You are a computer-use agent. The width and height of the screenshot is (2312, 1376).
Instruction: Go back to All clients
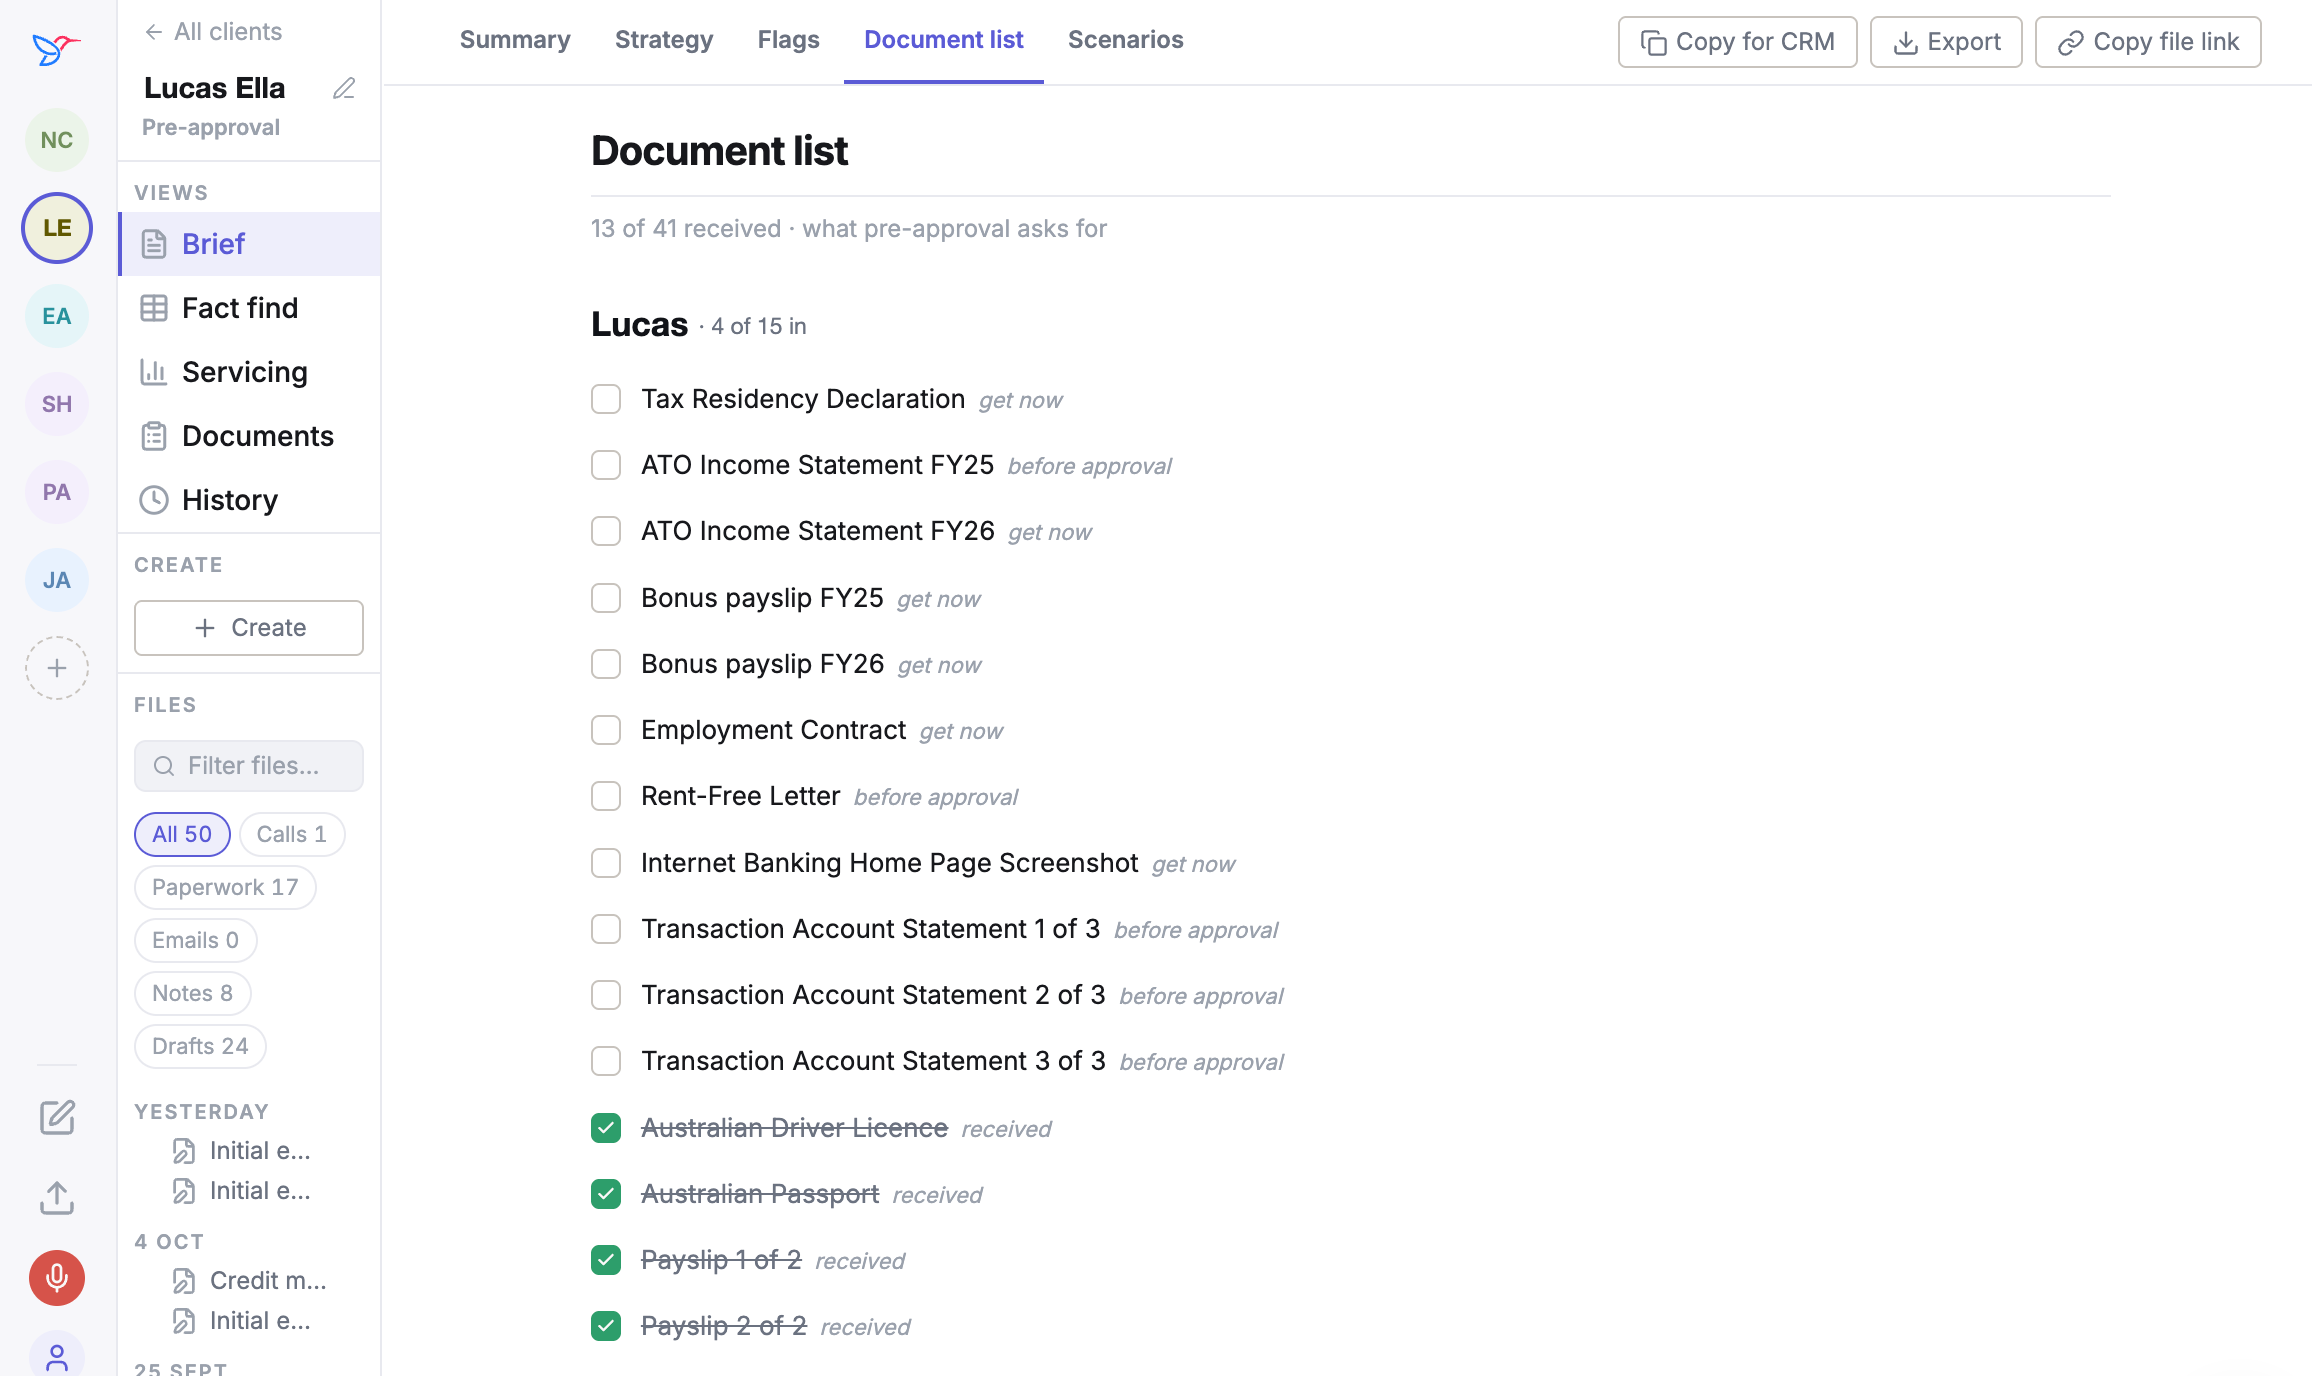point(213,32)
